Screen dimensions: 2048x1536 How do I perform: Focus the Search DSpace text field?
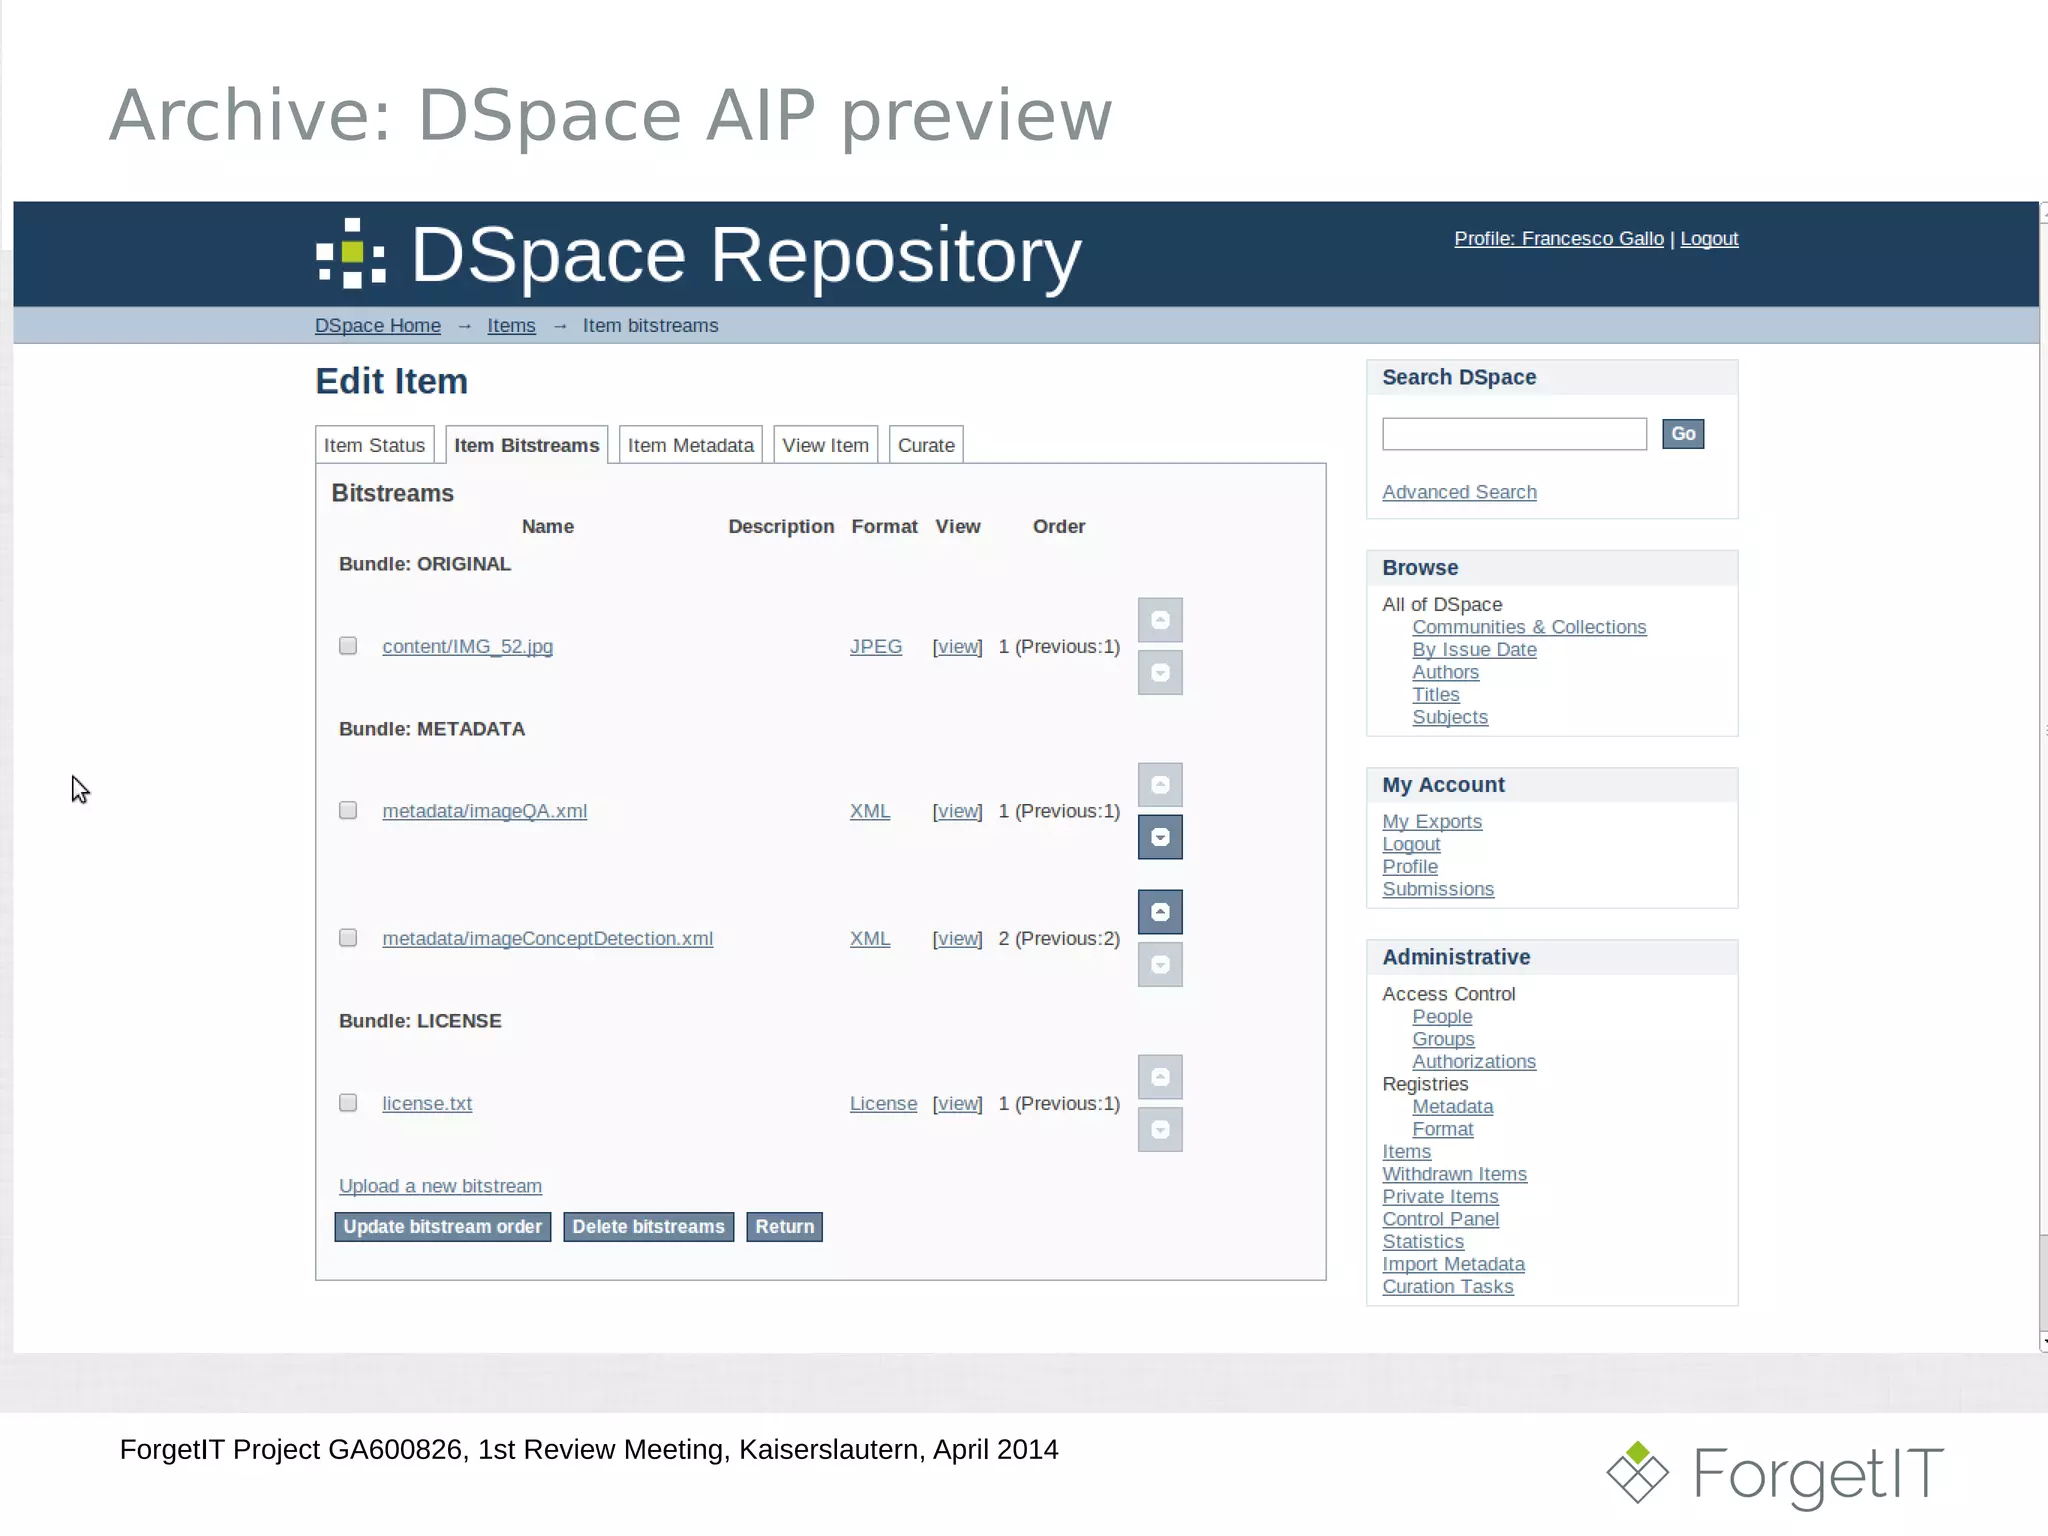tap(1514, 434)
